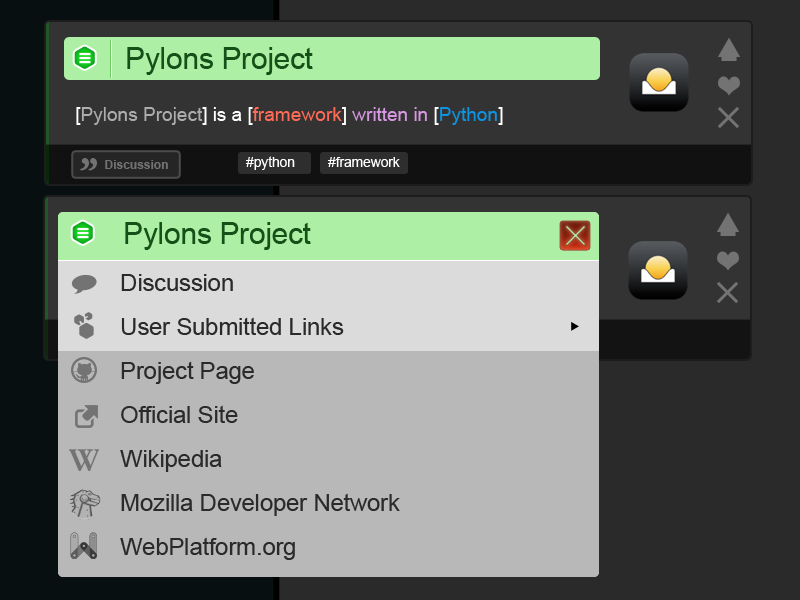This screenshot has width=800, height=600.
Task: Click the green hexagon icon in top card title
Action: 85,58
